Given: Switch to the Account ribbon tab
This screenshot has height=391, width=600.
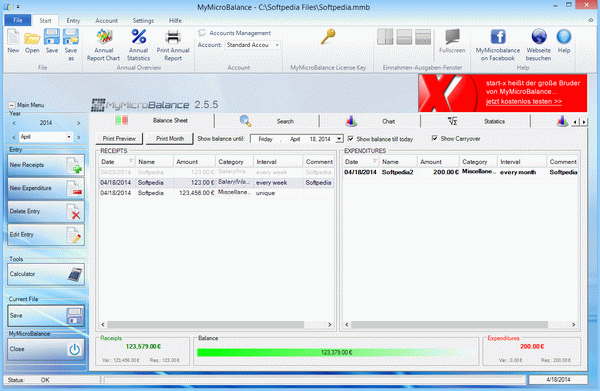Looking at the screenshot, I should [x=106, y=21].
